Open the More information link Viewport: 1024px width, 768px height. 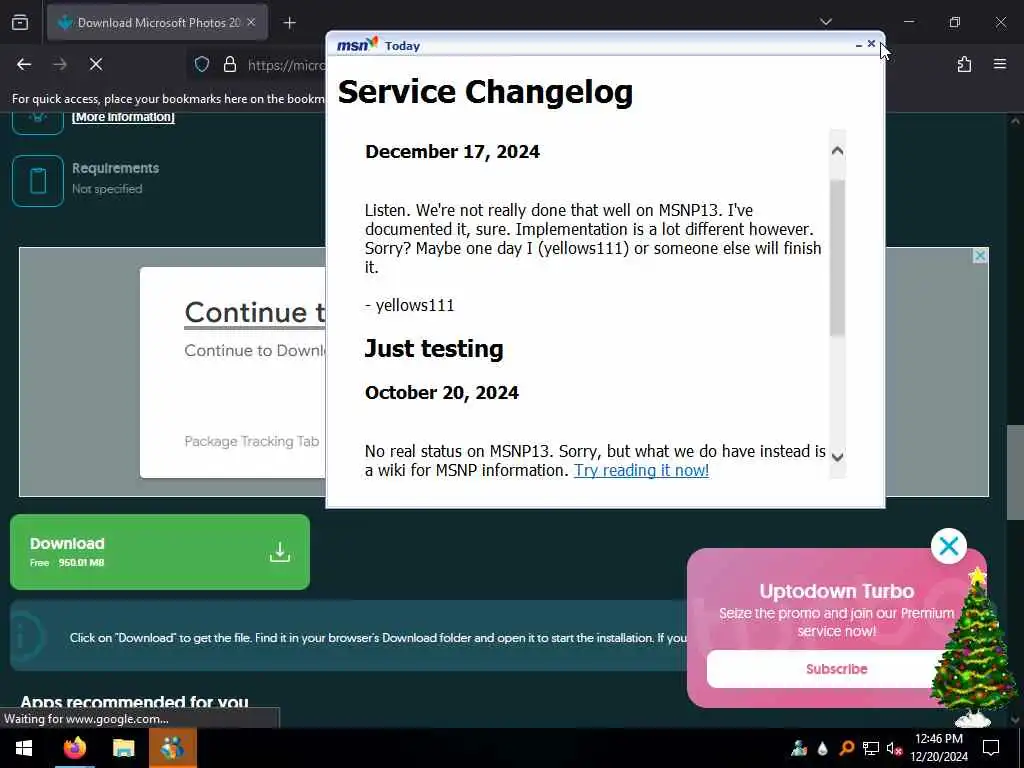pyautogui.click(x=123, y=117)
